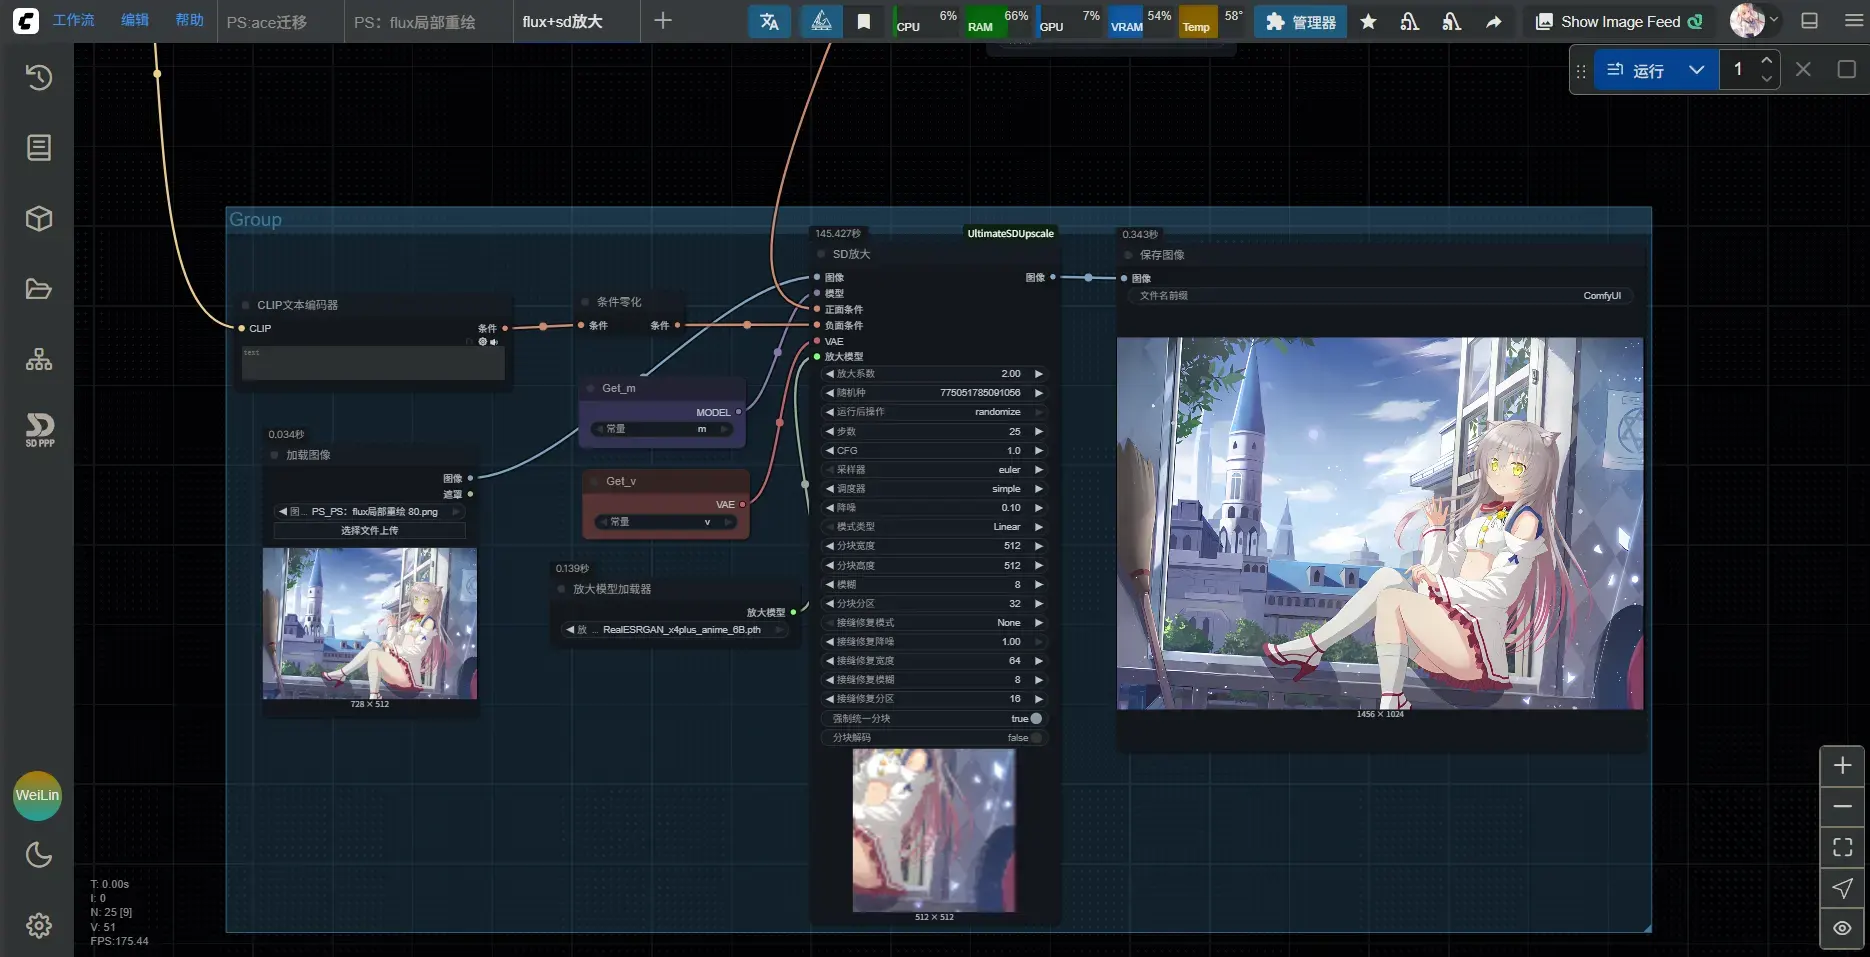Open the workflow history sidebar icon
Screen dimensions: 1870x957
pyautogui.click(x=39, y=78)
